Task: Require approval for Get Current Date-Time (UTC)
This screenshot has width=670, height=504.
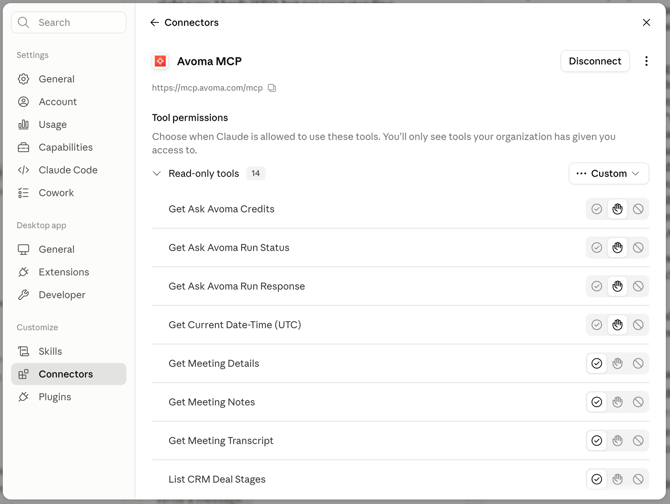Action: point(617,325)
